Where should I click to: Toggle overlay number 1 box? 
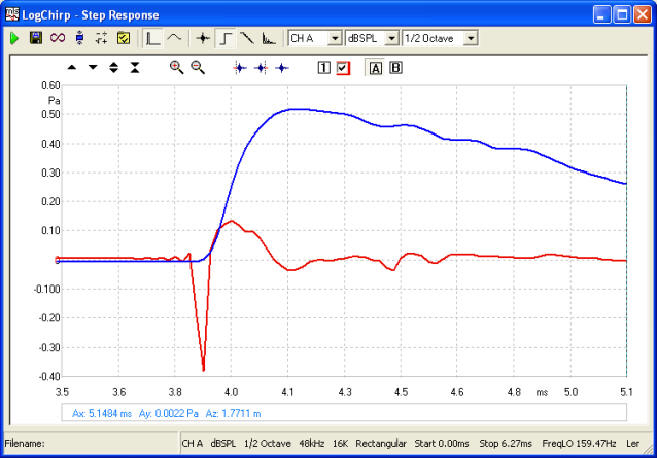324,68
